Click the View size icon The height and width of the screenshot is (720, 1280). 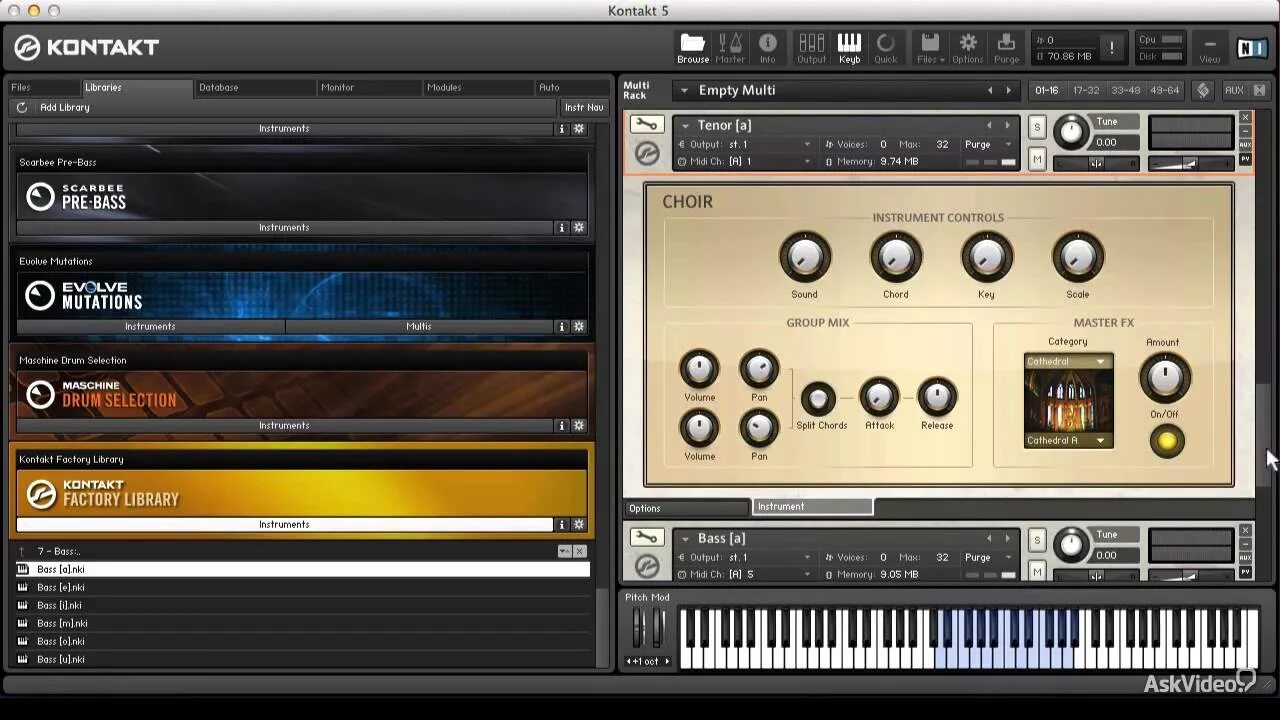(1210, 47)
